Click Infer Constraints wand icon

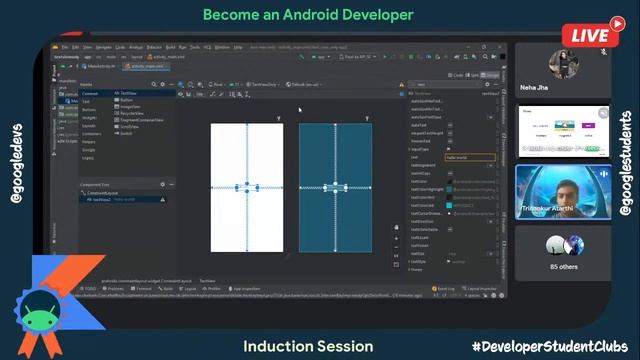tap(221, 94)
